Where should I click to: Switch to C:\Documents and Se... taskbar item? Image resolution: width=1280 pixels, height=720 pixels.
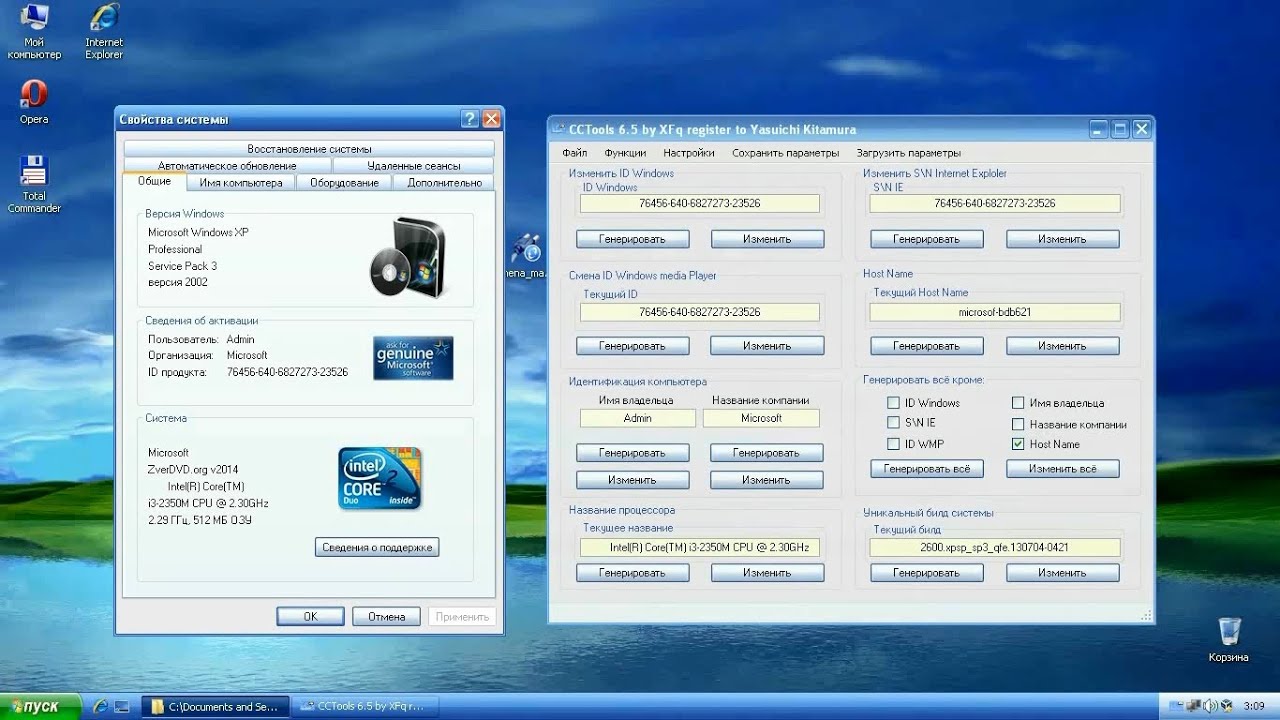pyautogui.click(x=215, y=707)
